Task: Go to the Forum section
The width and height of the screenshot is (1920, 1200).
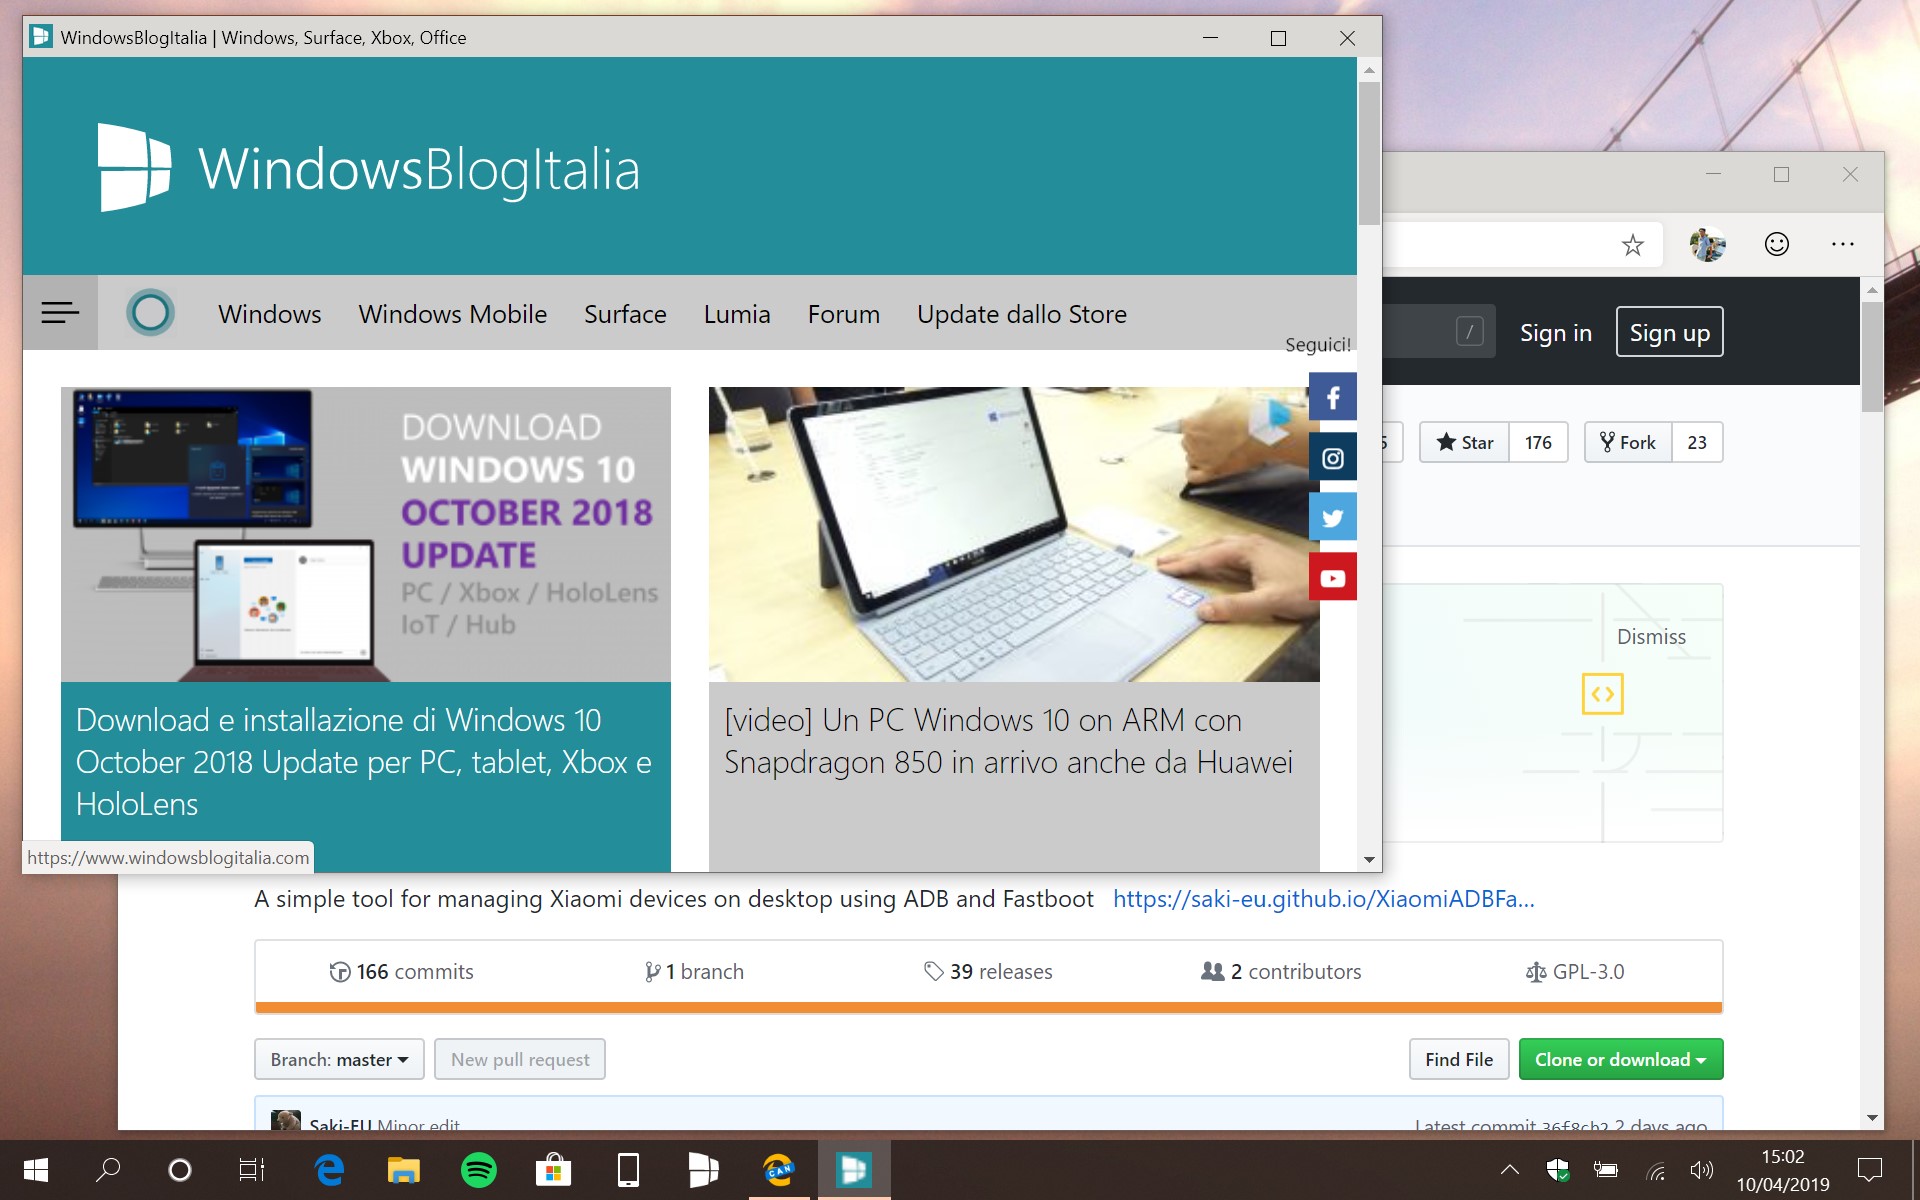Action: [x=844, y=314]
